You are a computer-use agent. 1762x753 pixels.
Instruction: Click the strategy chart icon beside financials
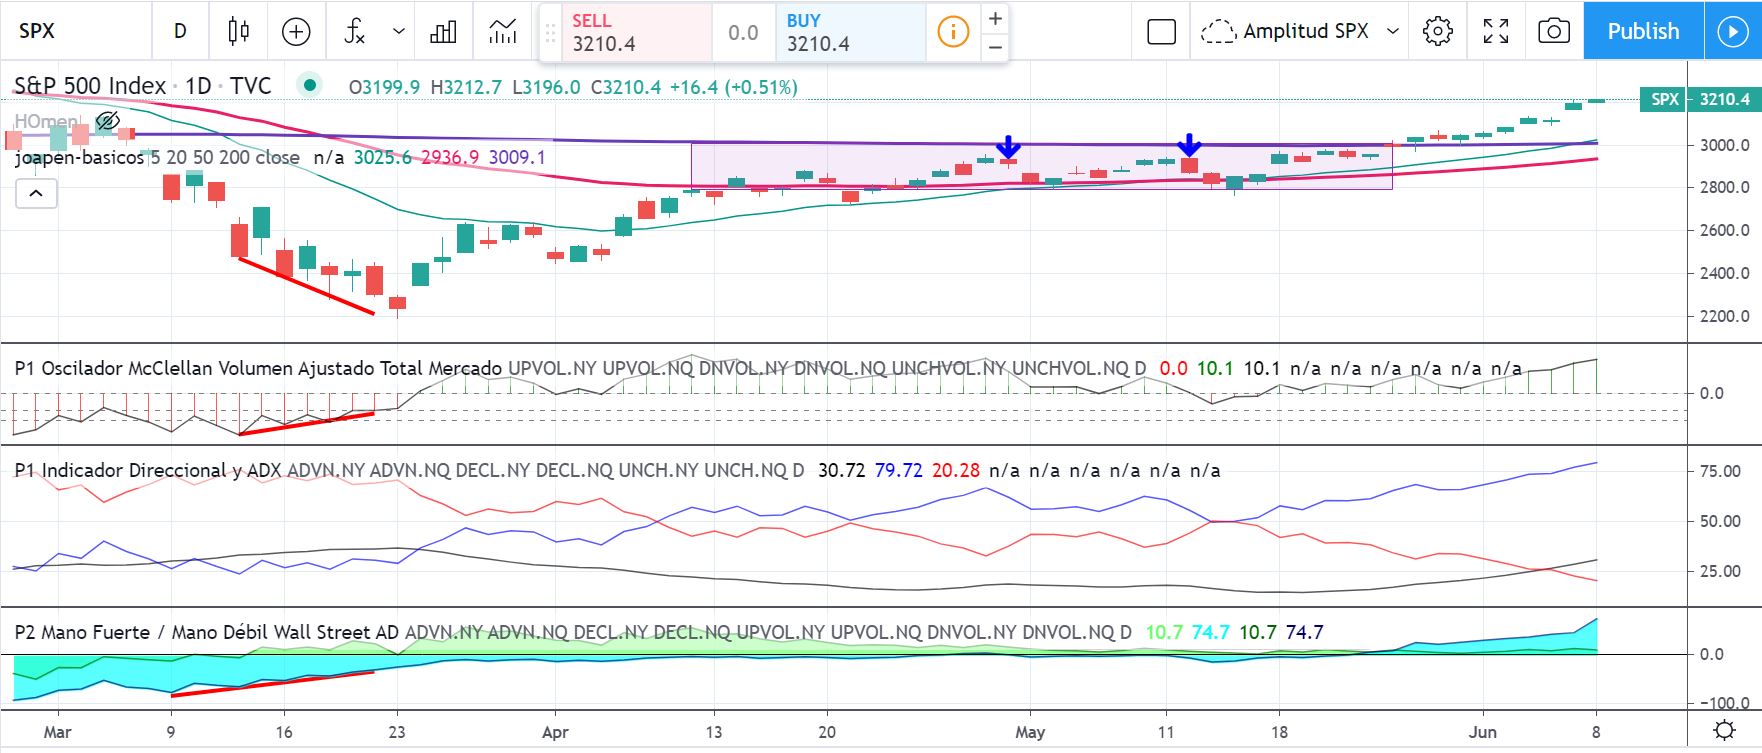(x=503, y=31)
